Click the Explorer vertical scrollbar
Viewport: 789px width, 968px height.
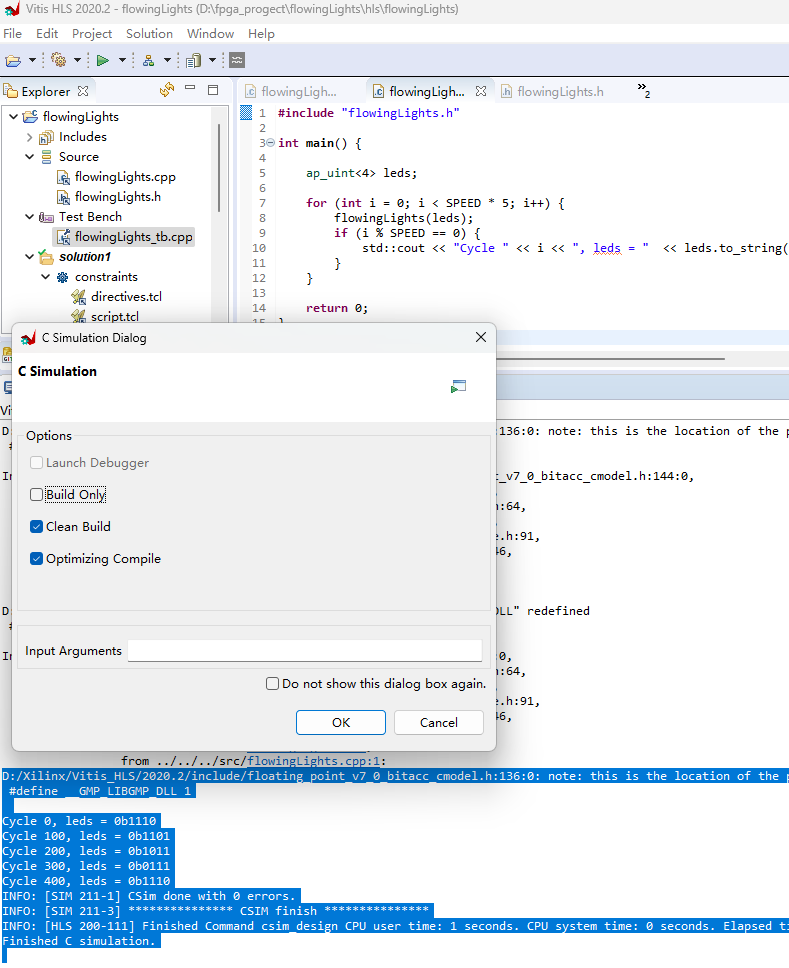(x=219, y=168)
